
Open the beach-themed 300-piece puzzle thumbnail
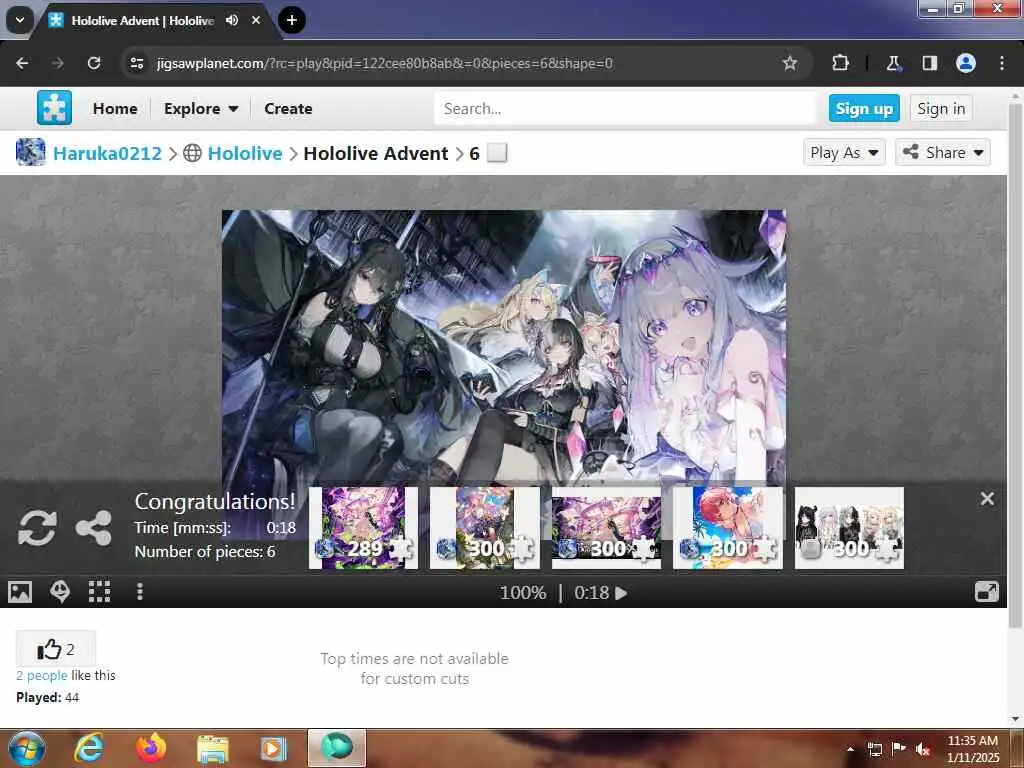(728, 528)
